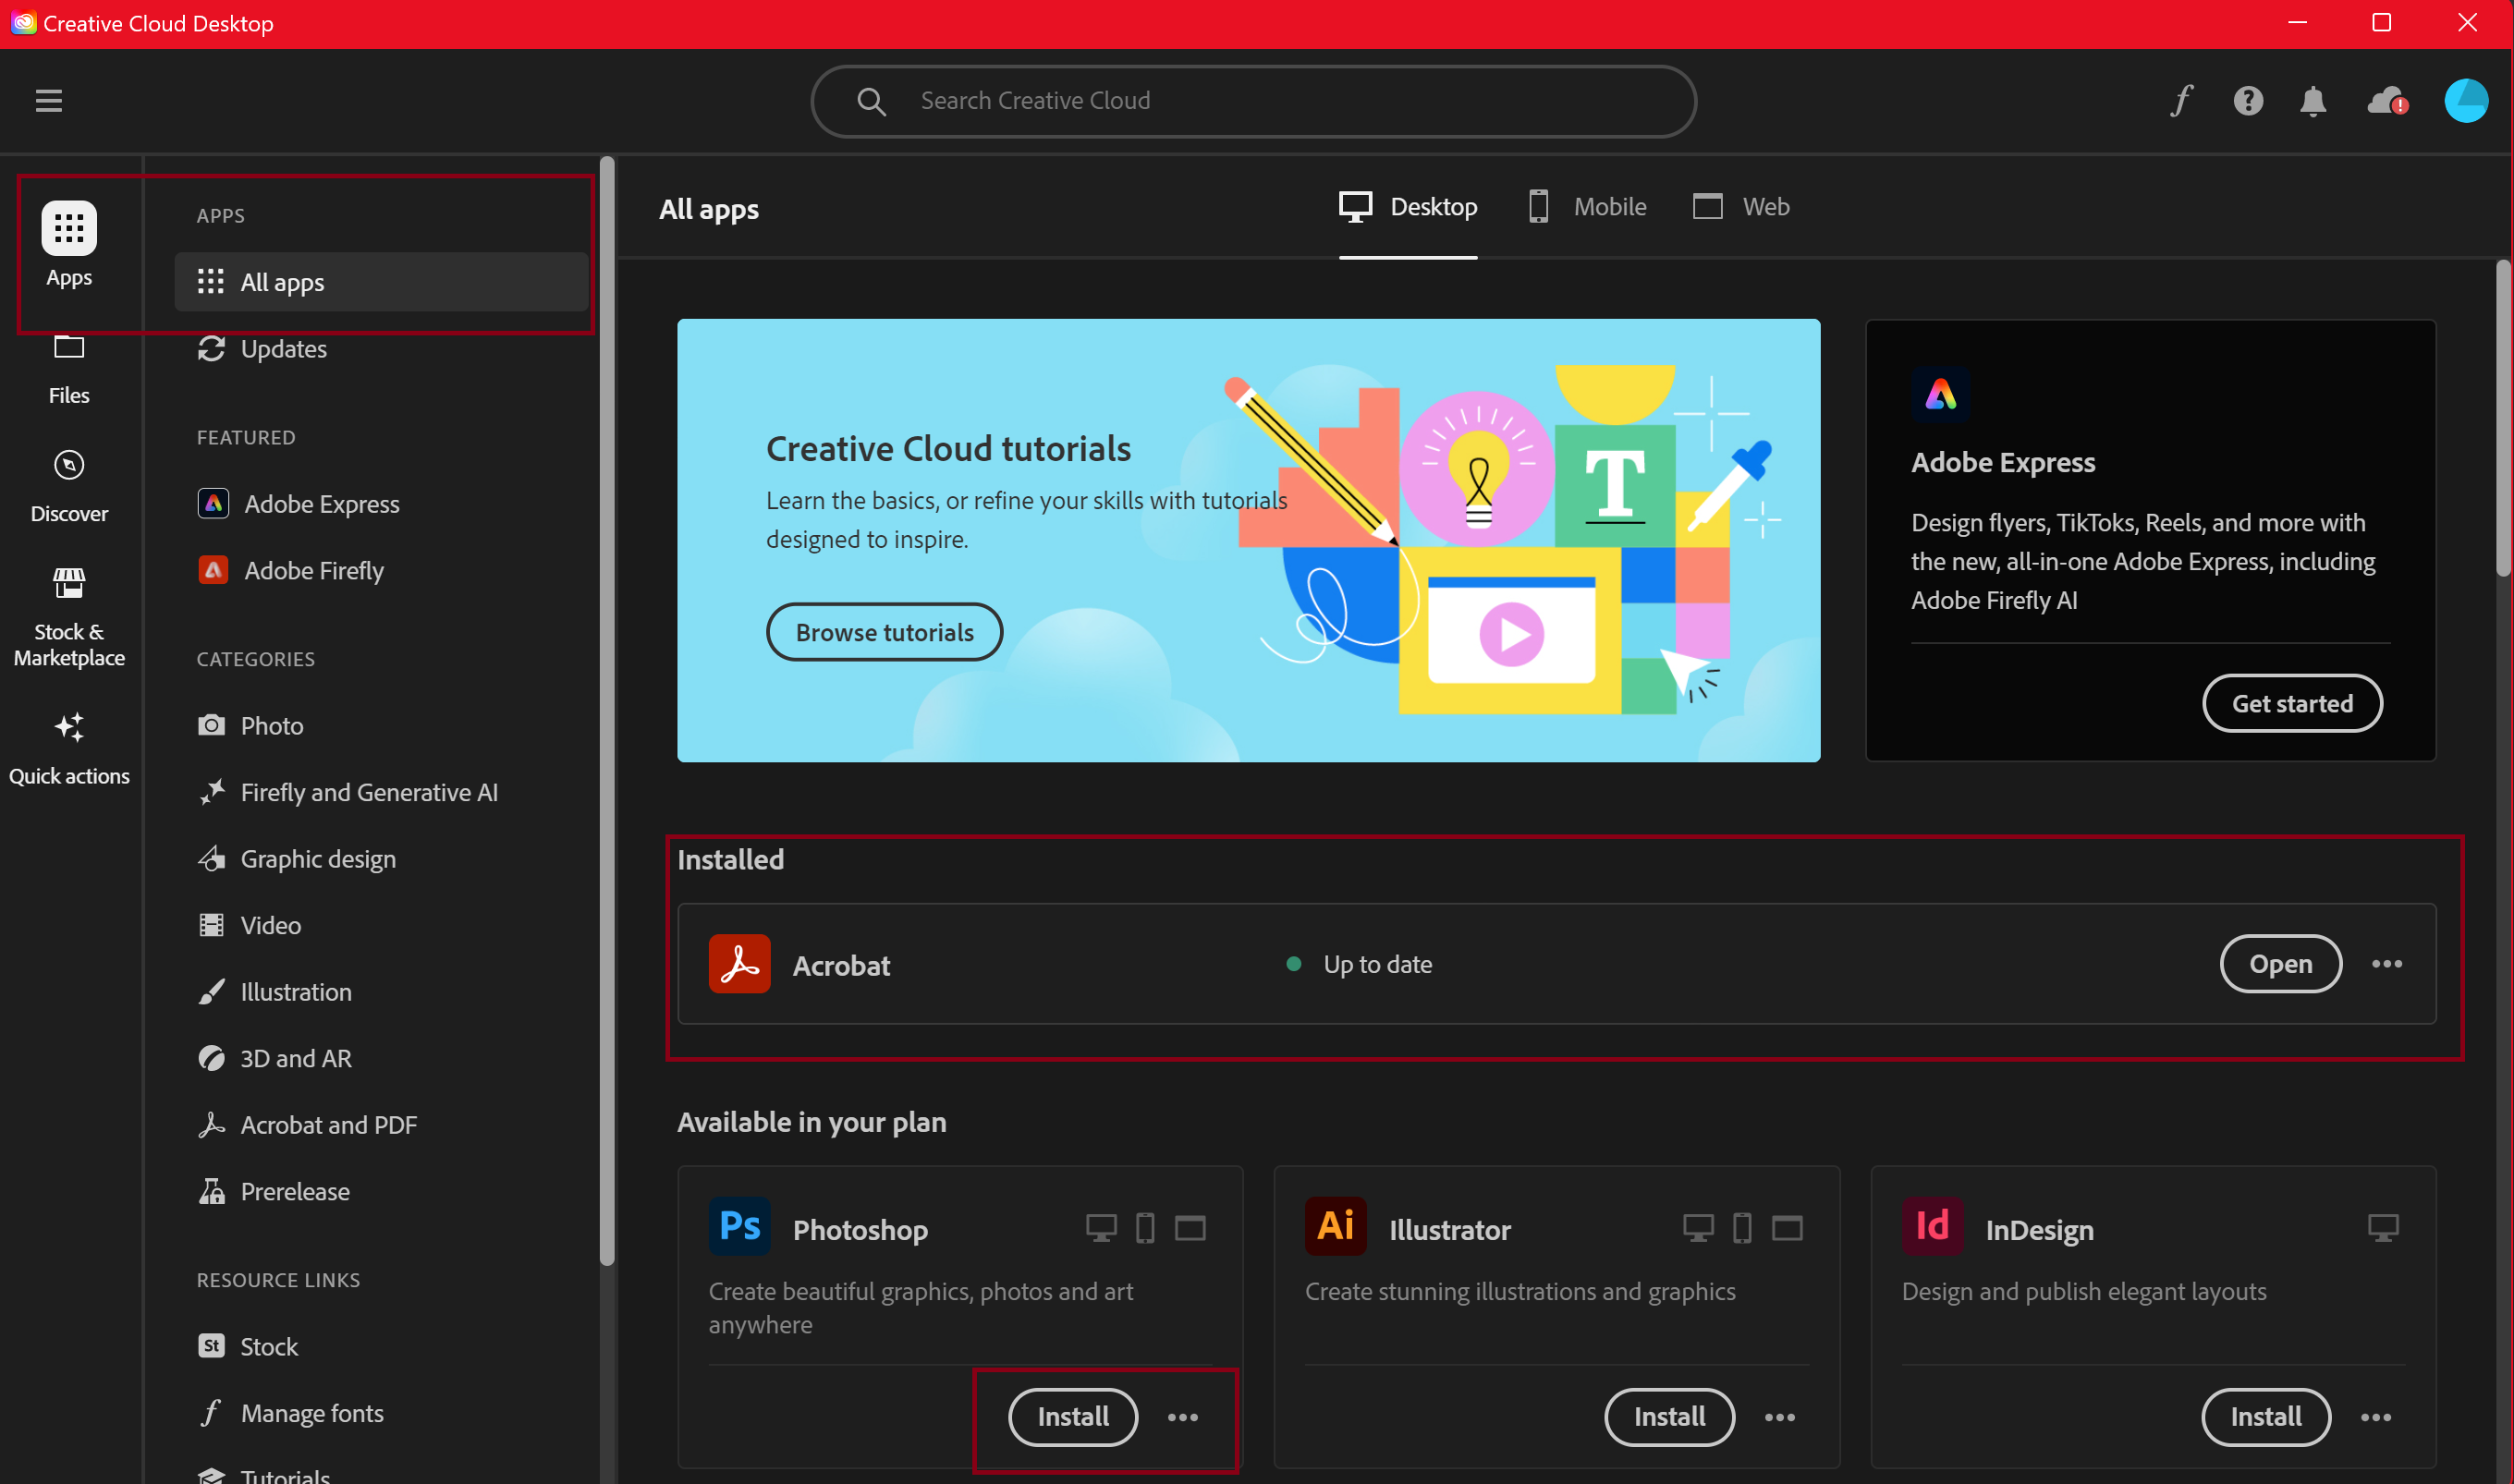This screenshot has height=1484, width=2514.
Task: Switch to the Web tab
Action: [x=1741, y=207]
